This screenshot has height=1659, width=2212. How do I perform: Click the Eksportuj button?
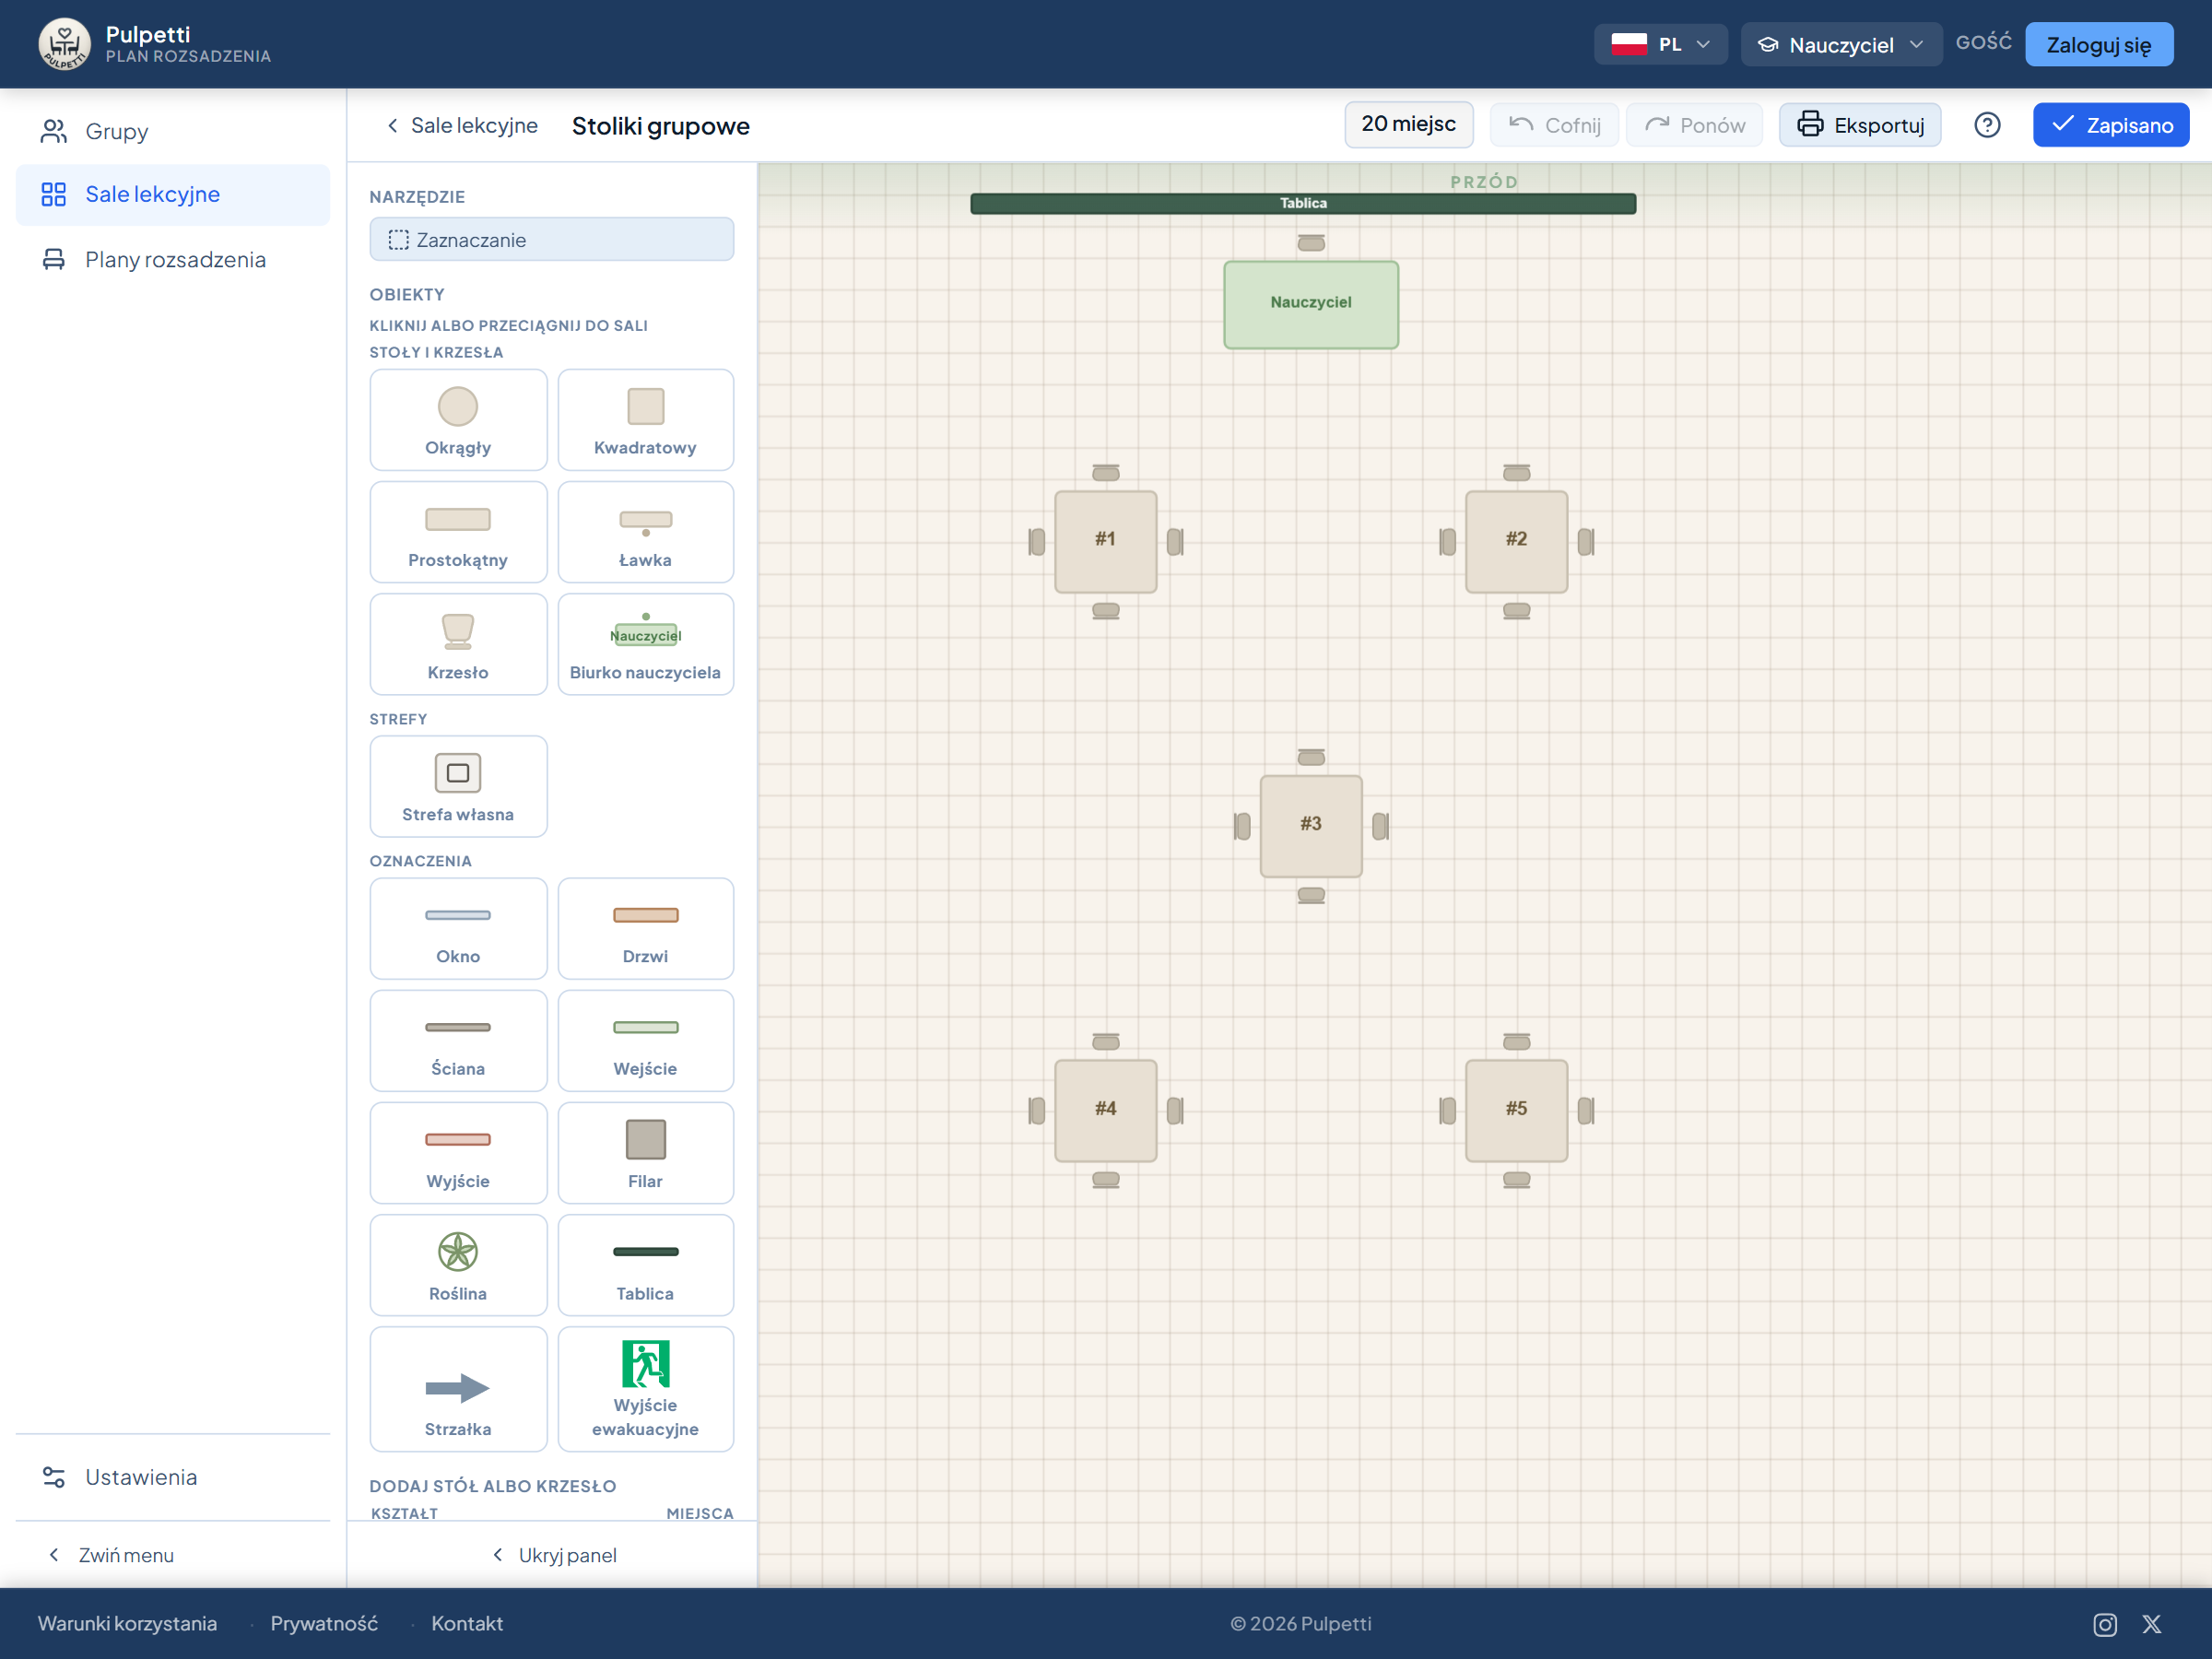tap(1860, 125)
